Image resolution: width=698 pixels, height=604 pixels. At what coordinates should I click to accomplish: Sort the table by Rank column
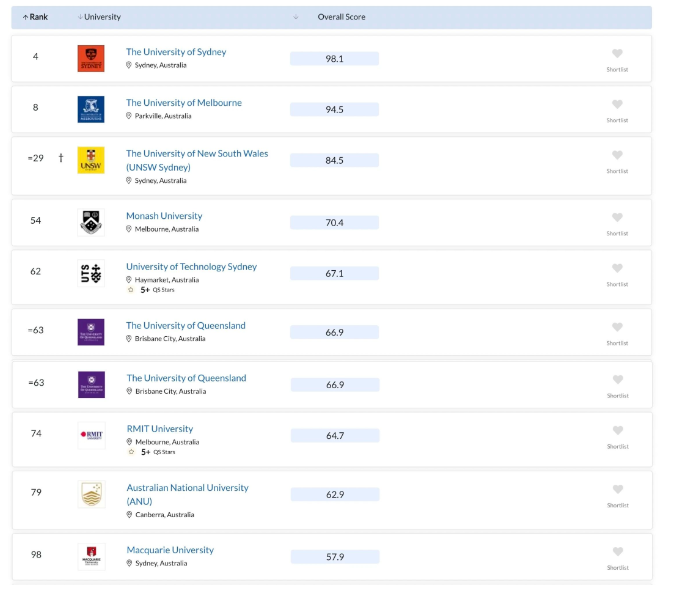pos(35,17)
